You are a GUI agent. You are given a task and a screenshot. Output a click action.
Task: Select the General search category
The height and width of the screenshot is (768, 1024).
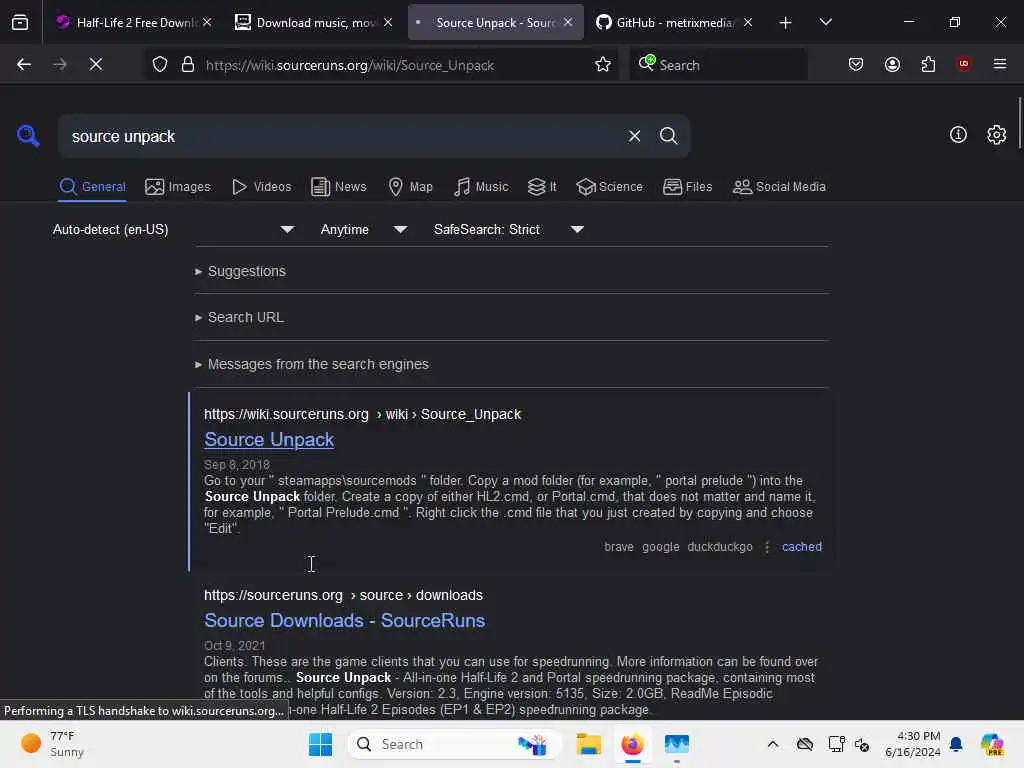[92, 187]
